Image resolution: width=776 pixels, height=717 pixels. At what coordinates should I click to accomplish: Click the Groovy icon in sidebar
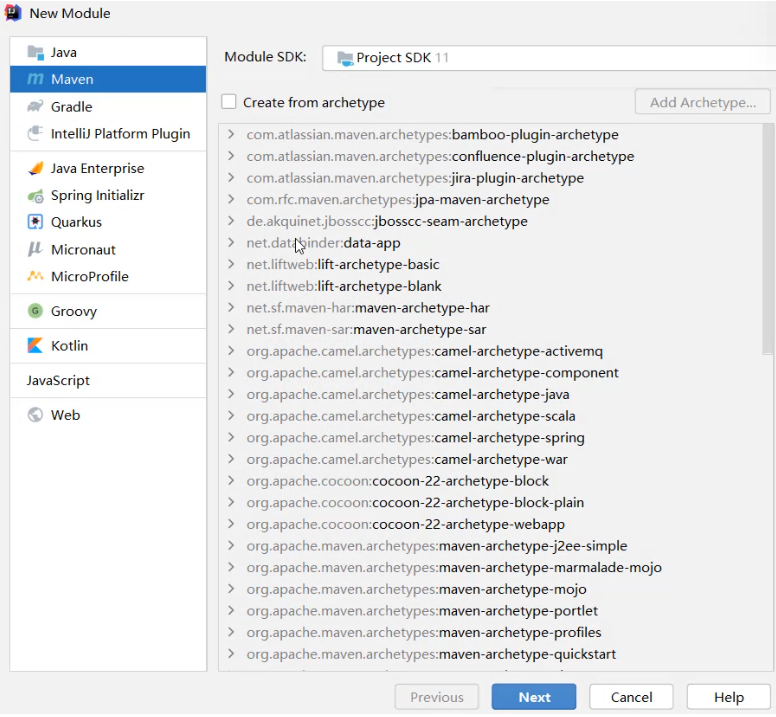point(36,312)
